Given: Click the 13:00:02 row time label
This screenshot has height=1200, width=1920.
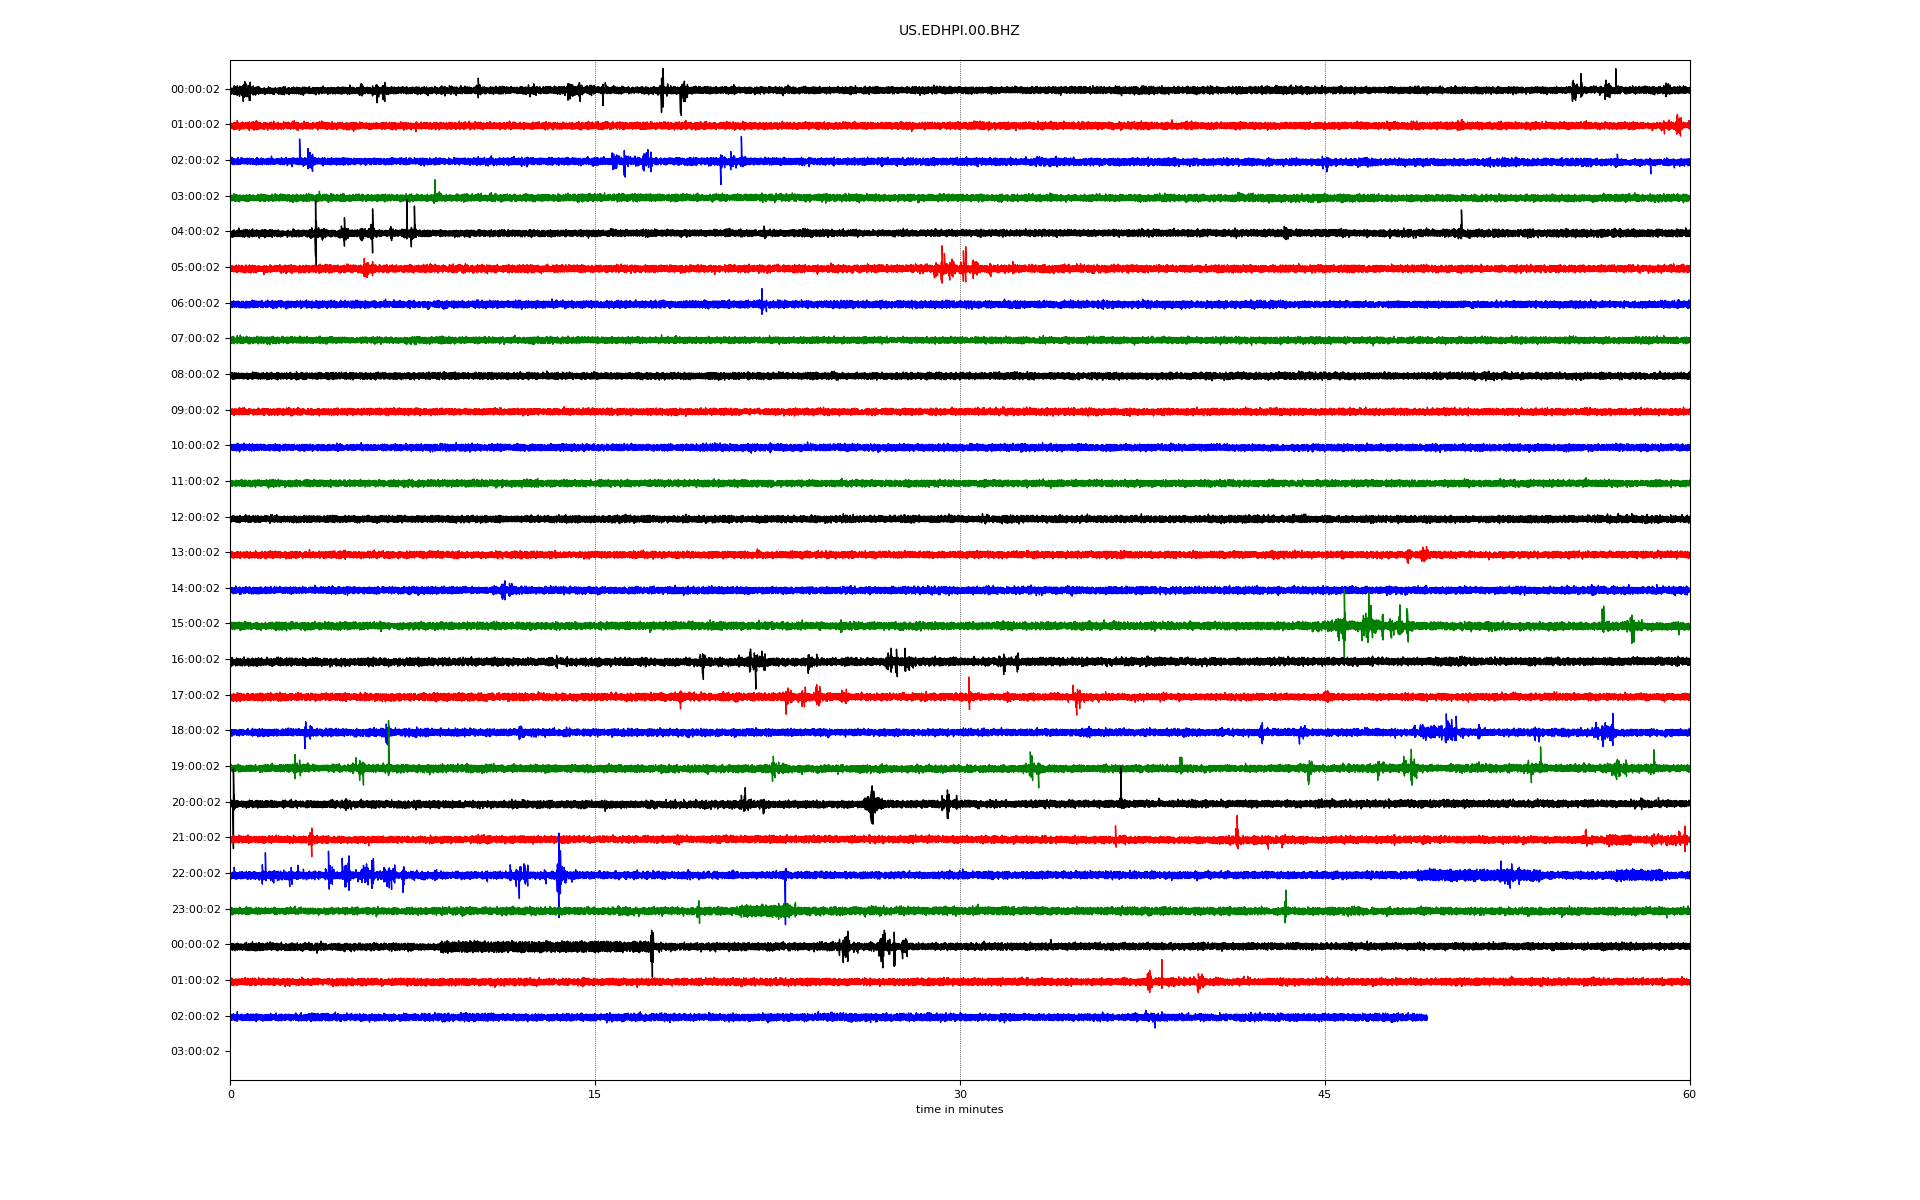Looking at the screenshot, I should coord(195,553).
